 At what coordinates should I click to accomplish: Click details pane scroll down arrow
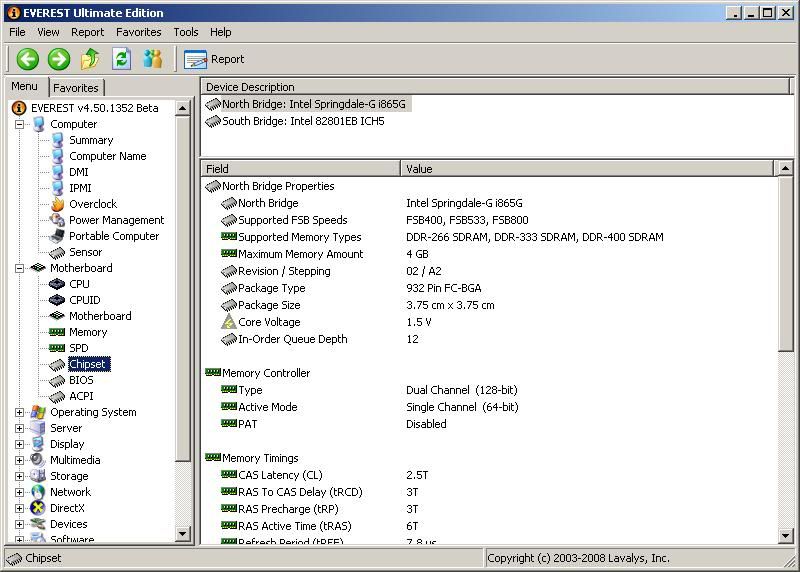785,536
